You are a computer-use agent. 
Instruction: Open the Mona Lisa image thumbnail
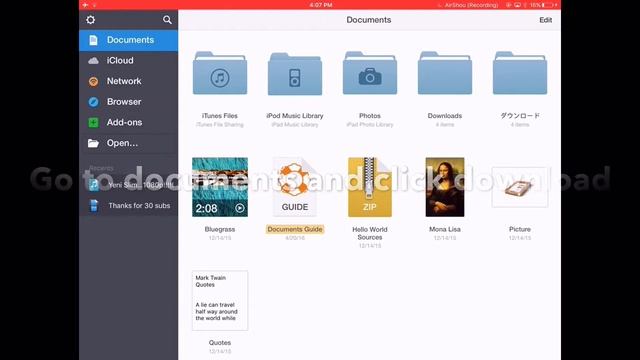445,187
